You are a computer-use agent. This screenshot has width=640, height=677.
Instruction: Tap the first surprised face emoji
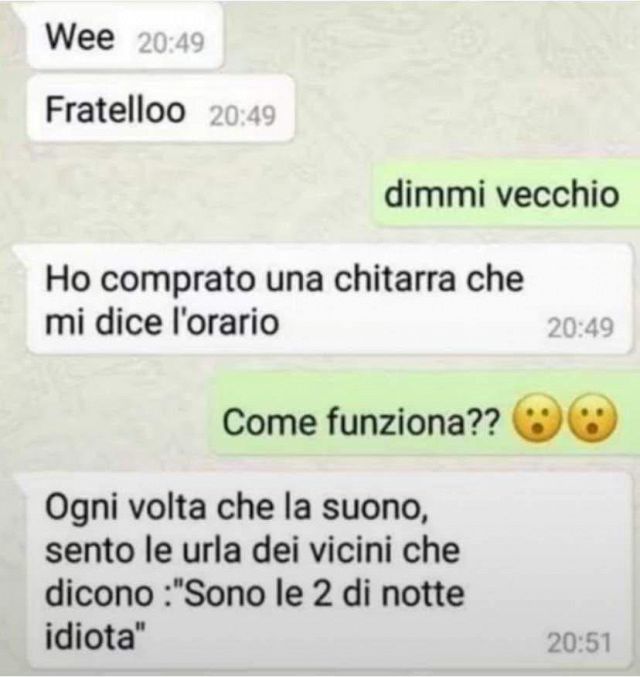click(537, 418)
